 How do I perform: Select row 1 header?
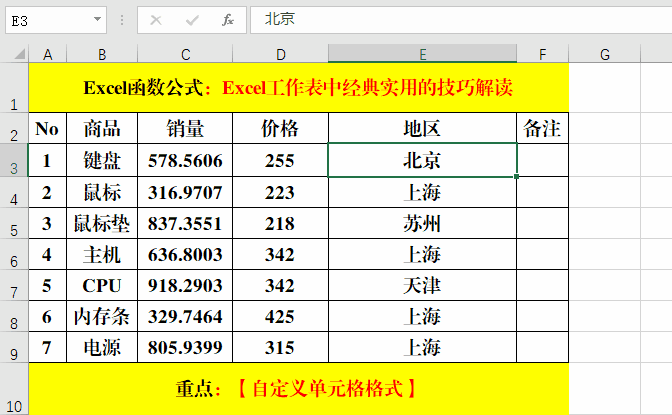point(14,88)
